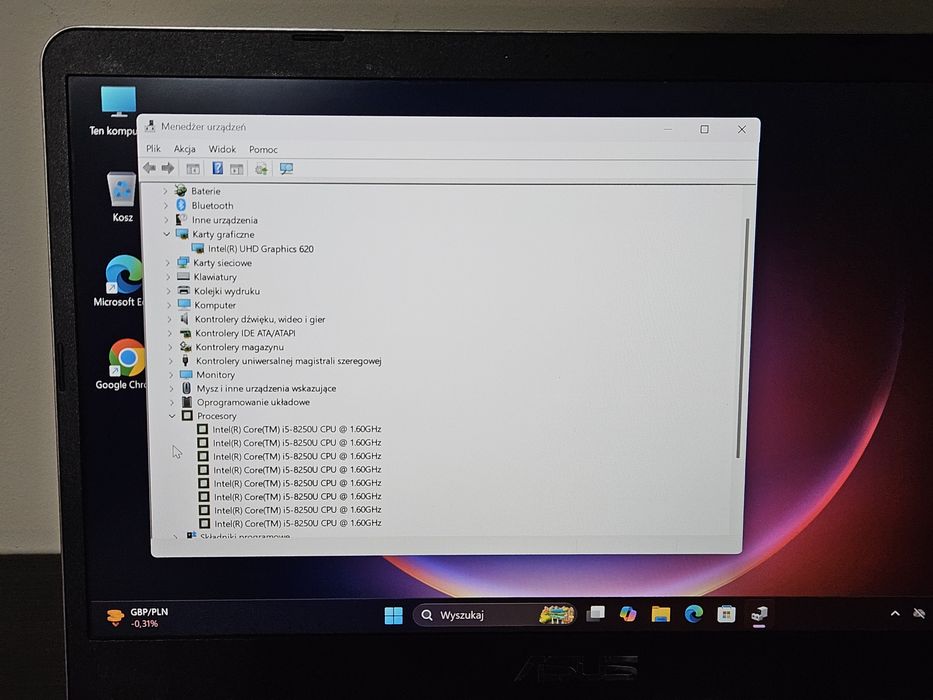Expand the Bluetooth category
The height and width of the screenshot is (700, 933).
pos(166,205)
